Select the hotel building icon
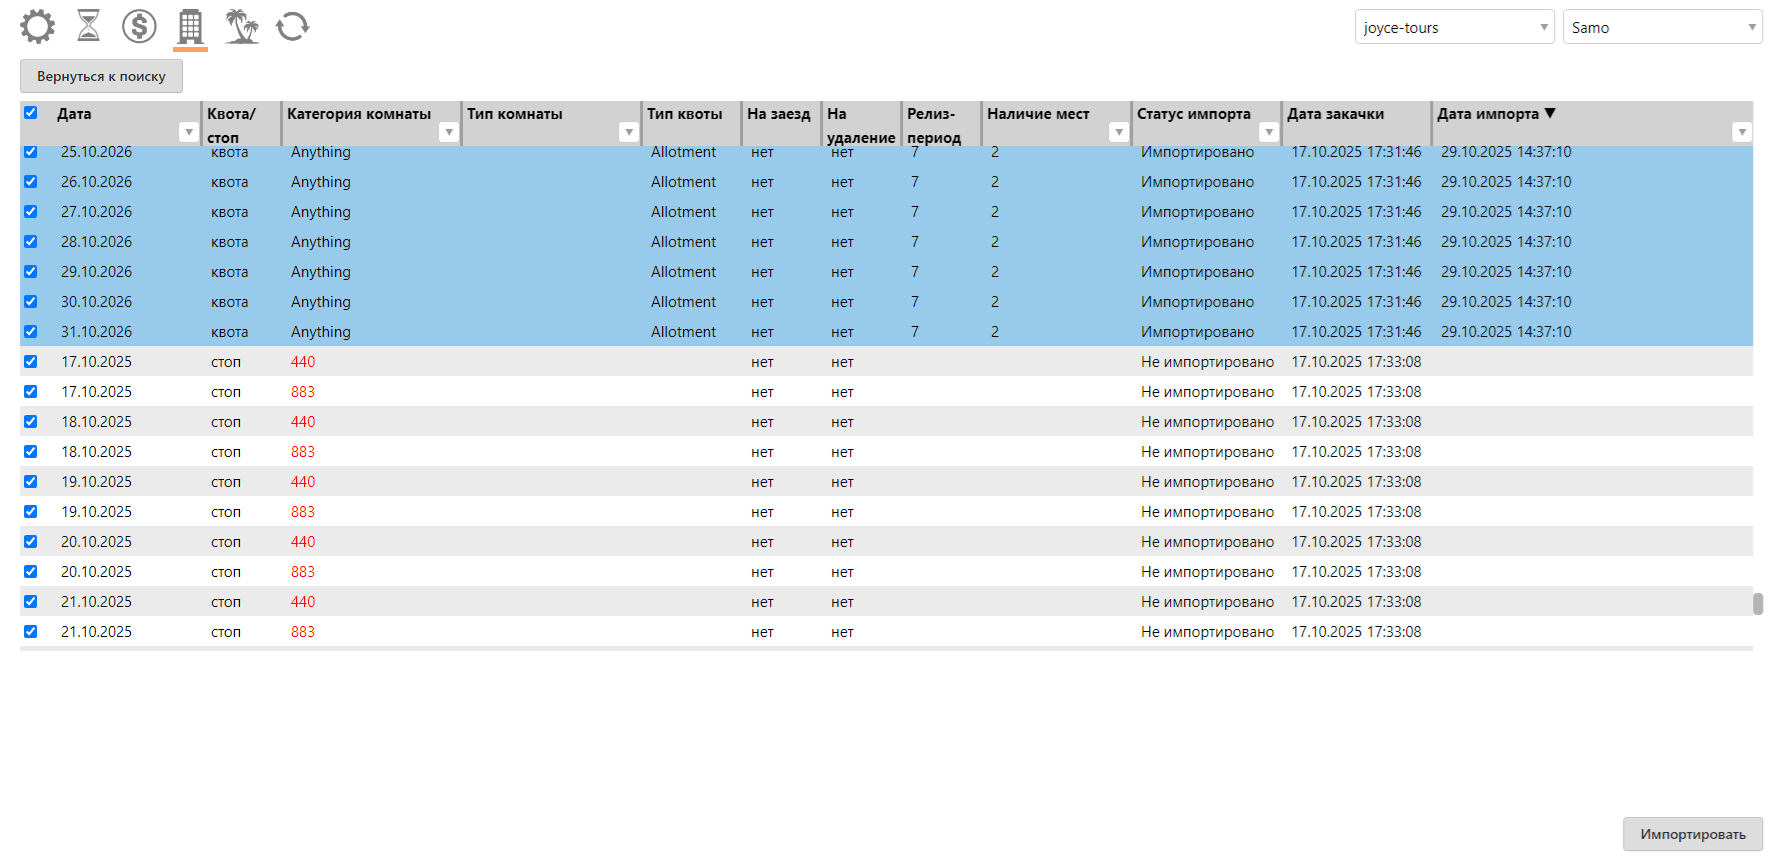 (x=190, y=26)
